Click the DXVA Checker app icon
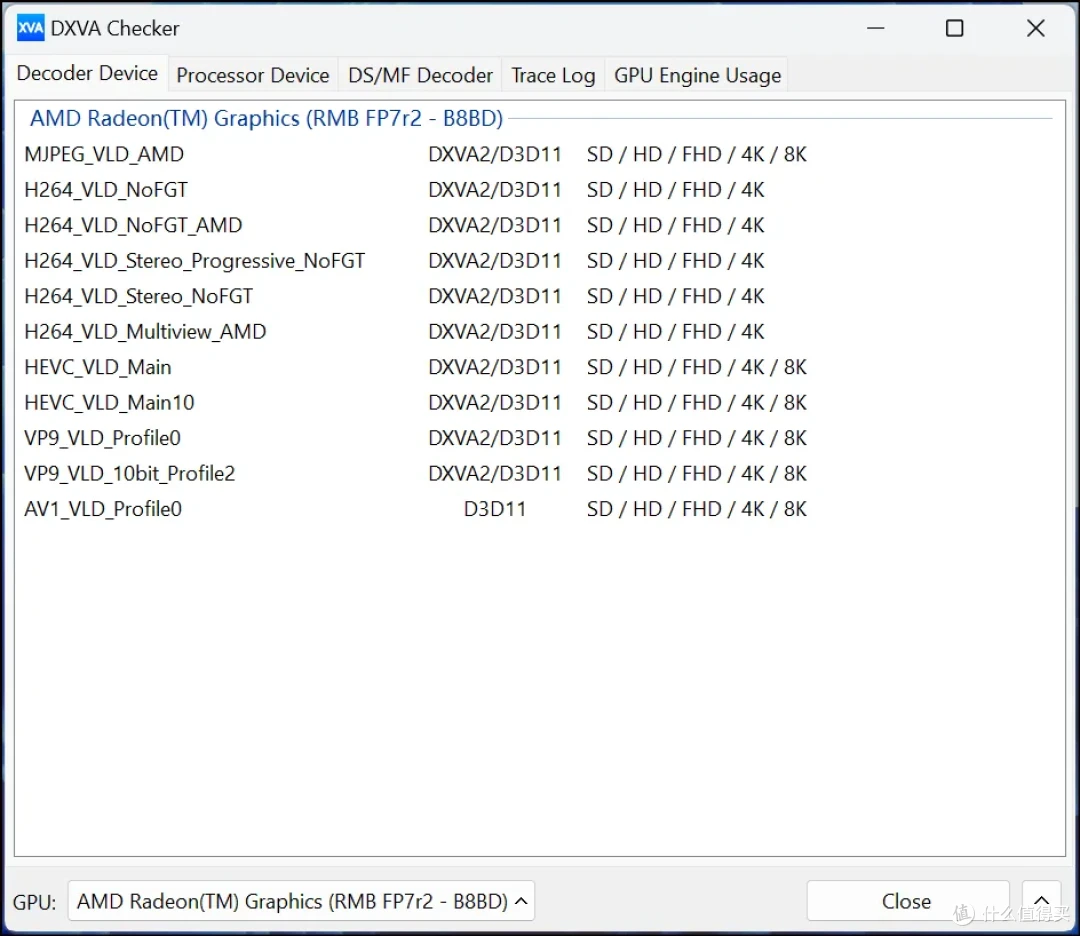Screen dimensions: 1080x936 30,28
